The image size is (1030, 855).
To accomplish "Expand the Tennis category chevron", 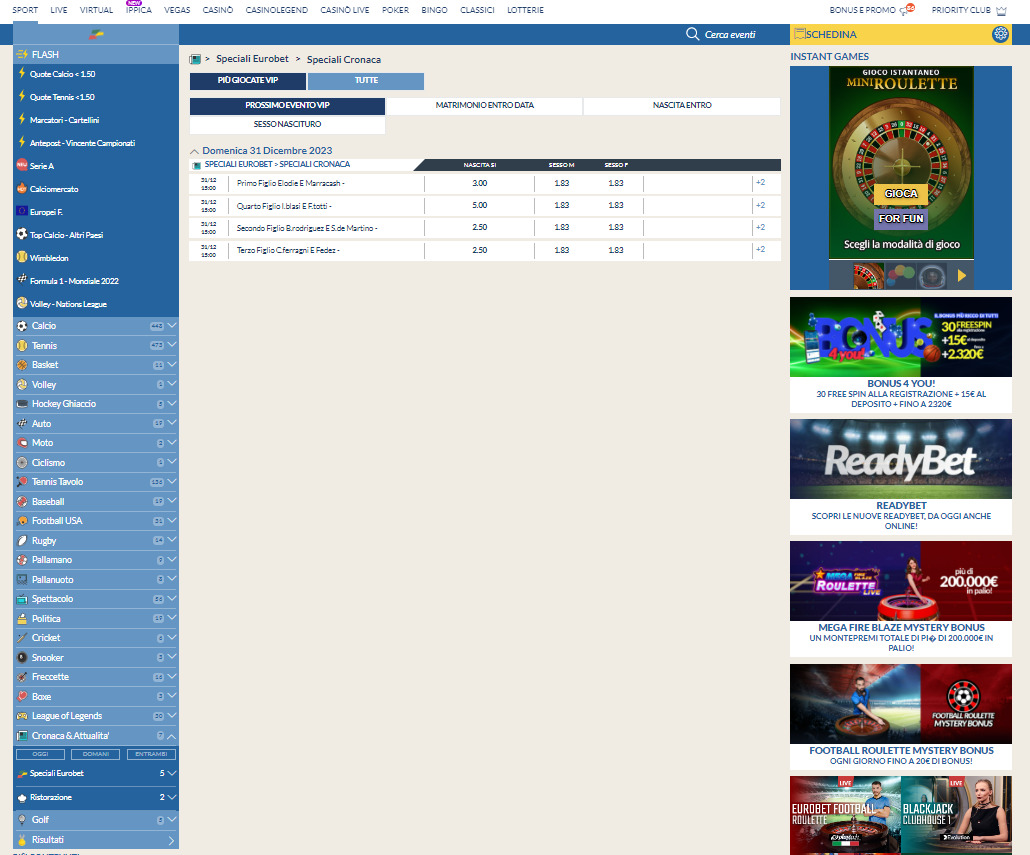I will (x=171, y=345).
